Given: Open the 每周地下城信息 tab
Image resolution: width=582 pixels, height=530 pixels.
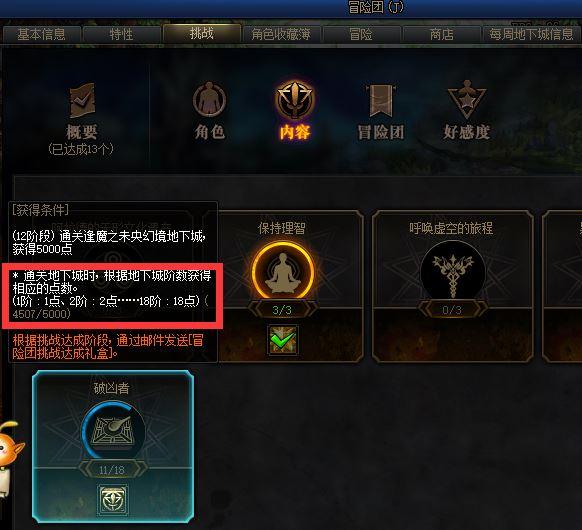Looking at the screenshot, I should [x=532, y=35].
